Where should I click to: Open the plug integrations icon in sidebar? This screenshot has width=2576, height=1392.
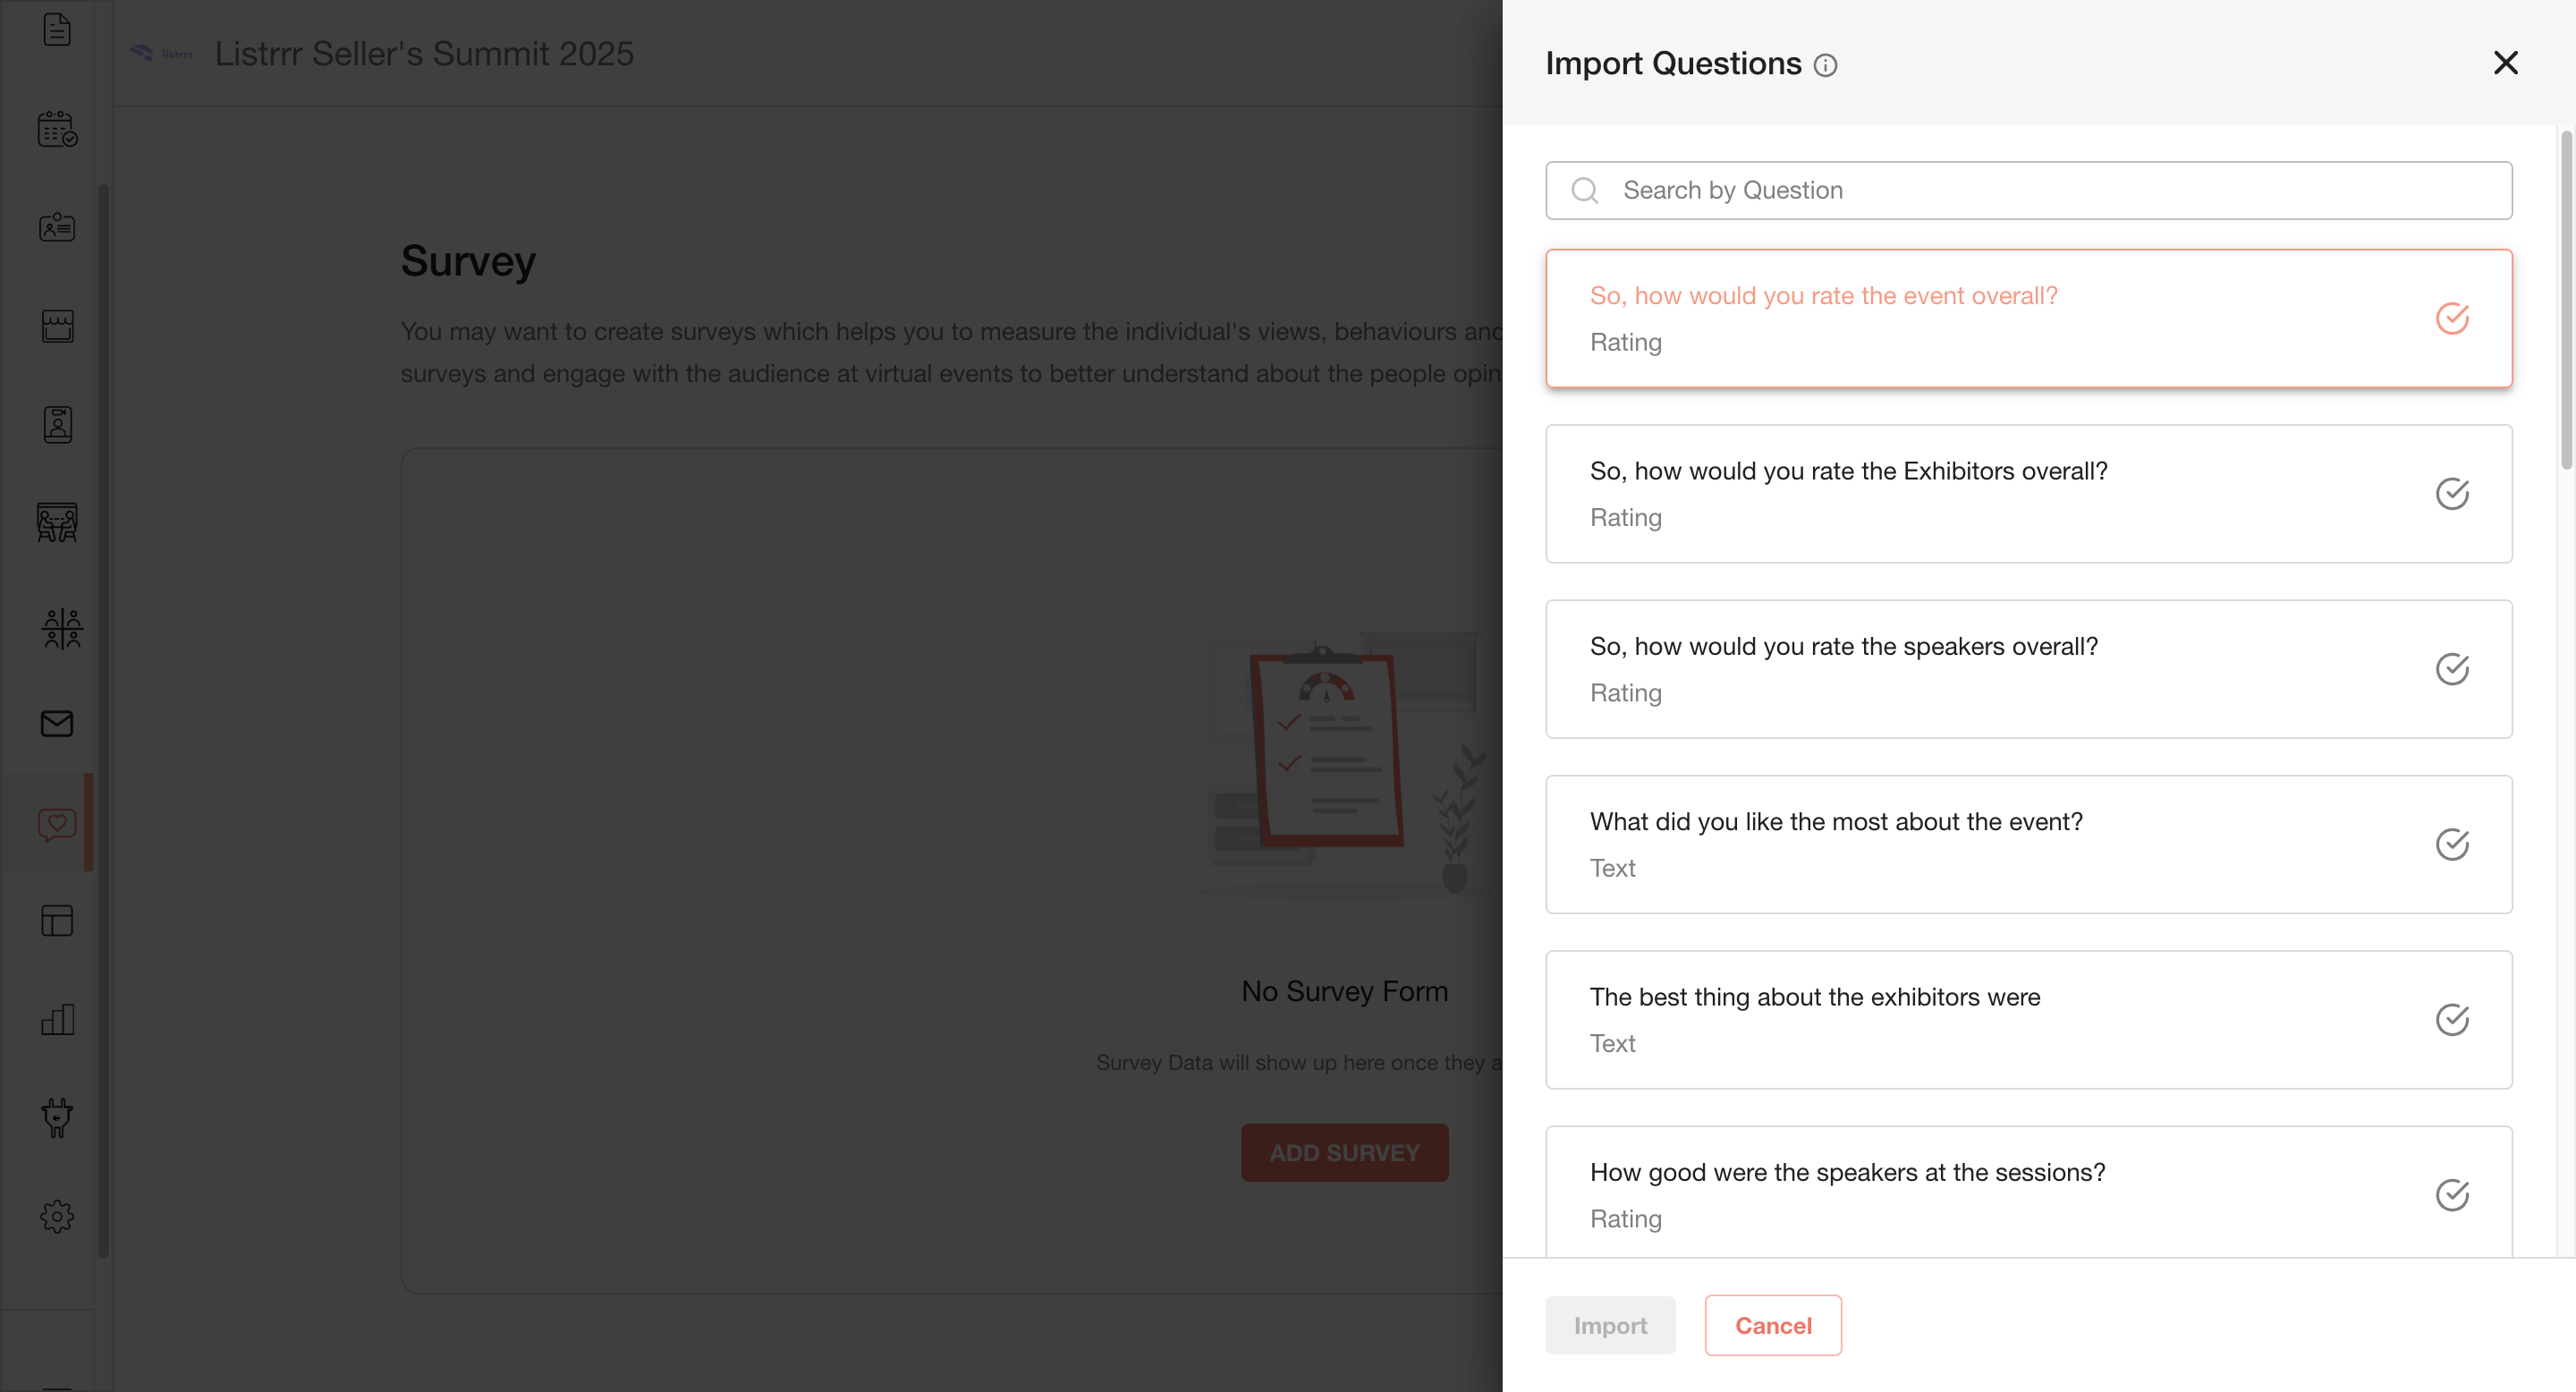(57, 1117)
